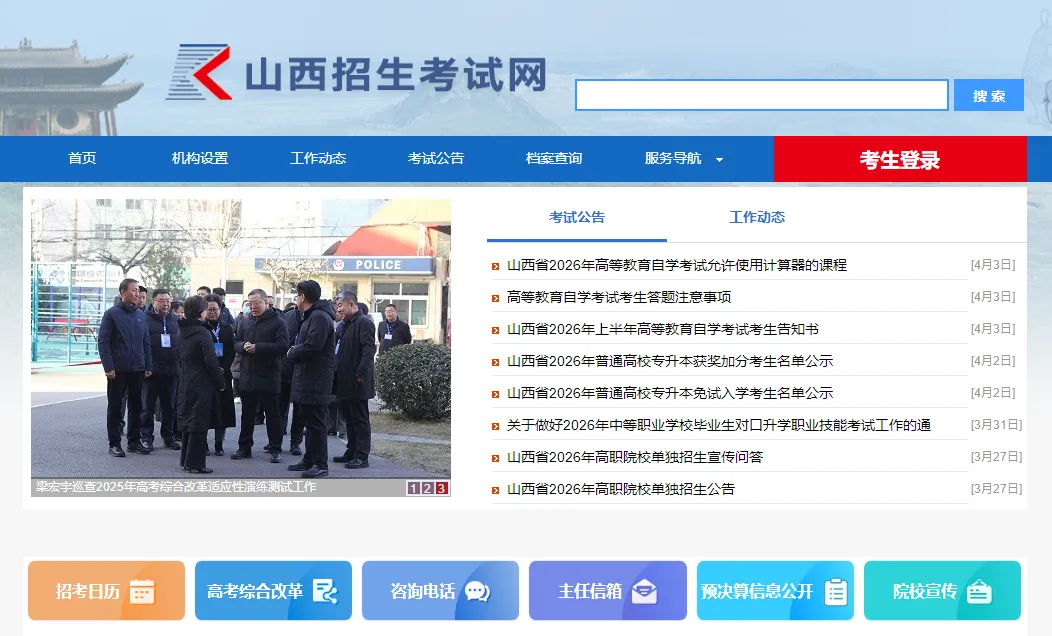Screen dimensions: 1052x636
Task: Click the 搜索 search button
Action: pos(988,94)
